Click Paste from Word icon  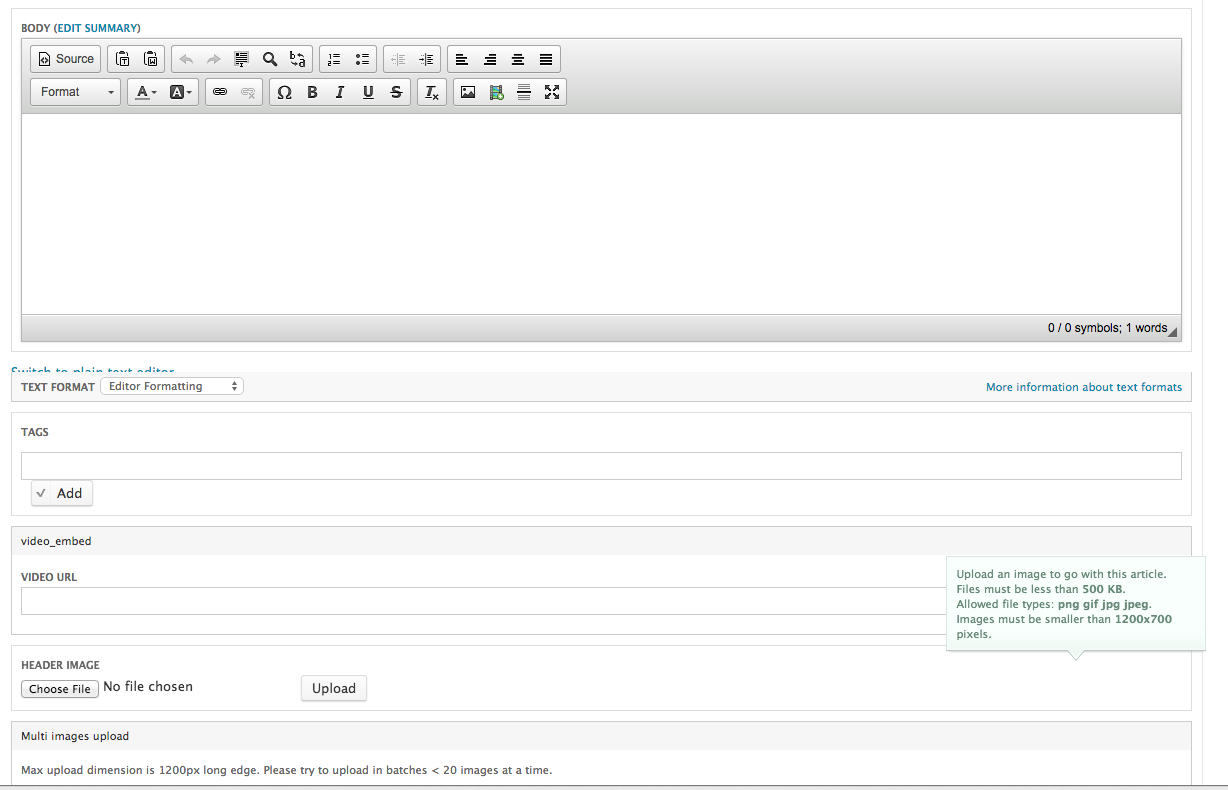pos(150,59)
